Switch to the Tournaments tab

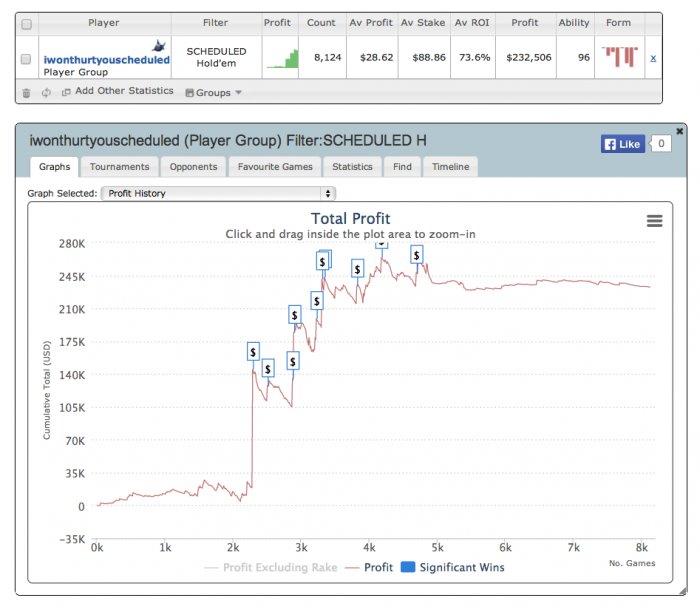[120, 167]
